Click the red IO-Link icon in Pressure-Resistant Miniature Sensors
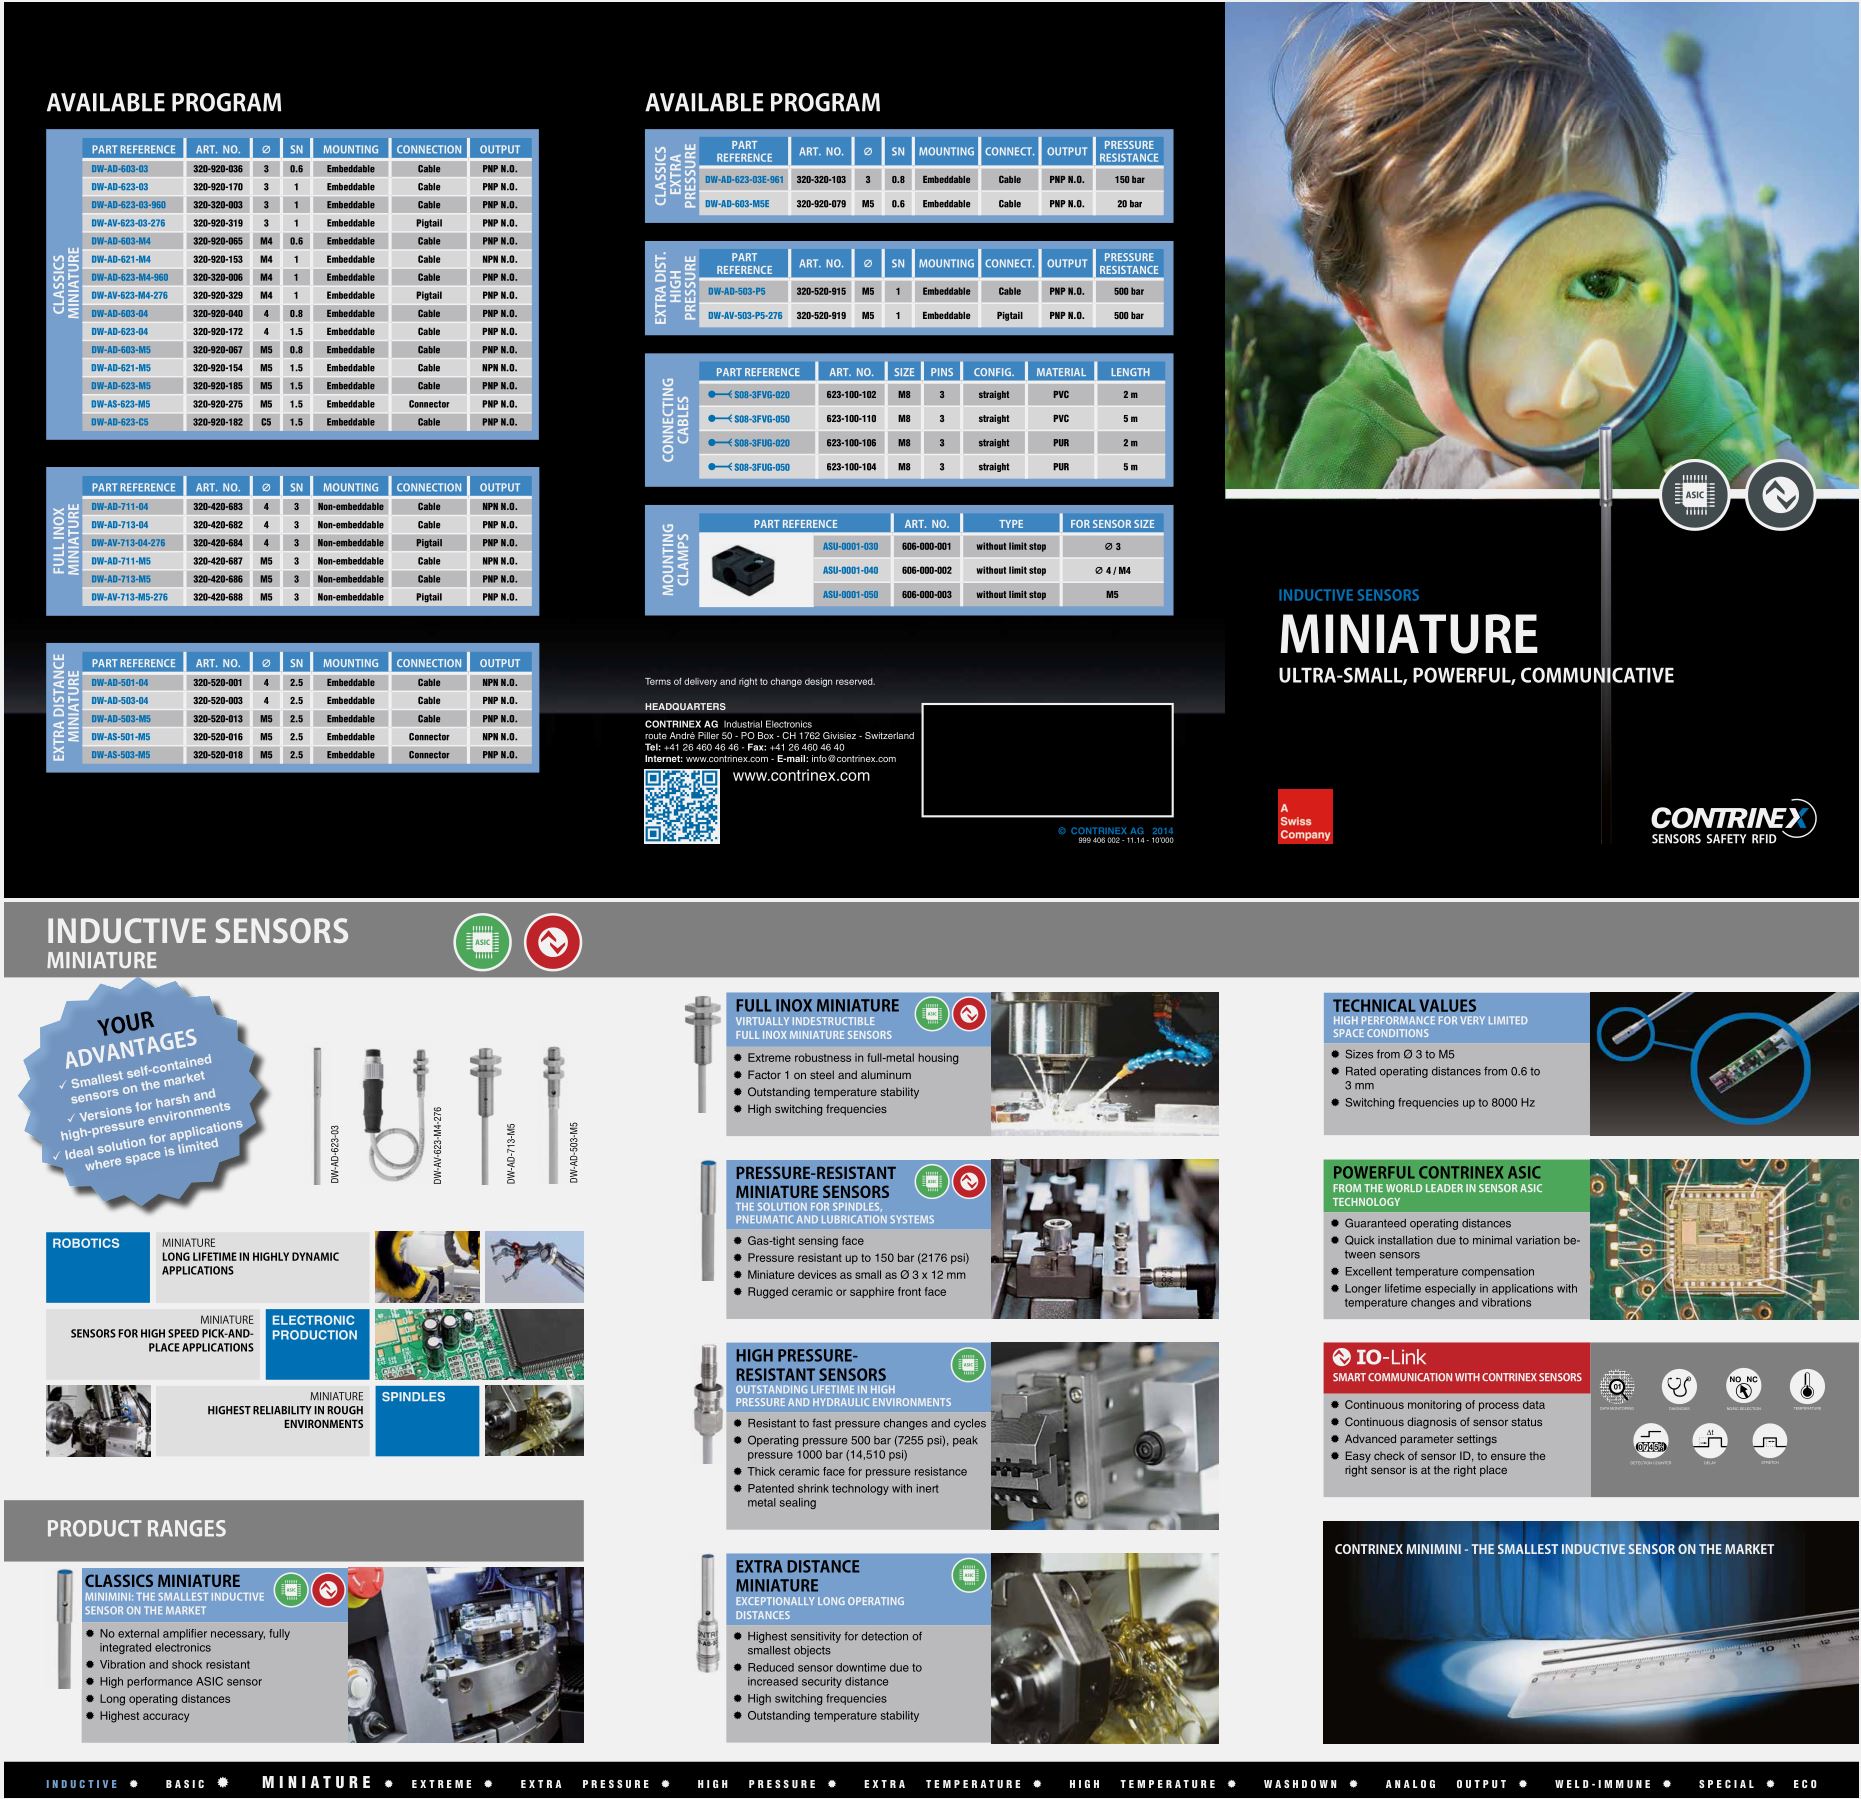Viewport: 1861px width, 1799px height. 968,1181
